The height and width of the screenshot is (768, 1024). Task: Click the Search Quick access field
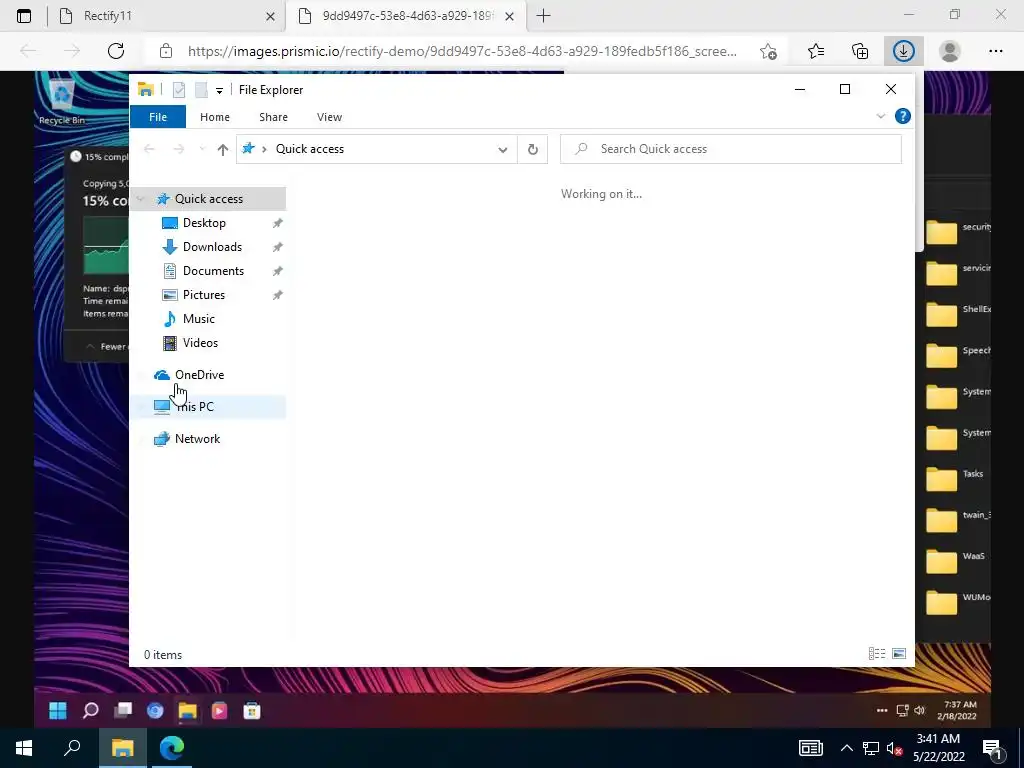731,149
